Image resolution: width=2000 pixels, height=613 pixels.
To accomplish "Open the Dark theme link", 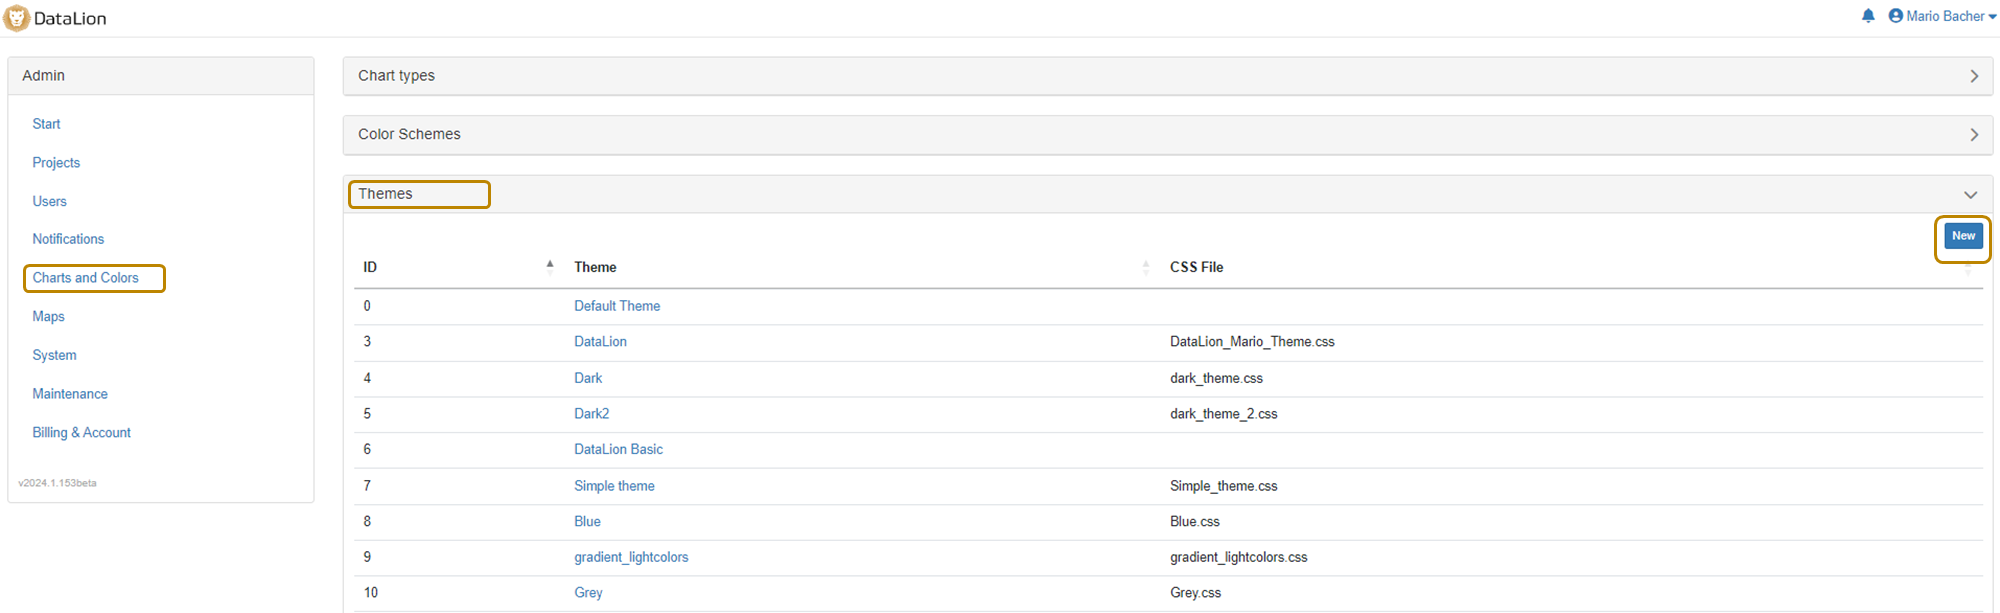I will click(588, 378).
